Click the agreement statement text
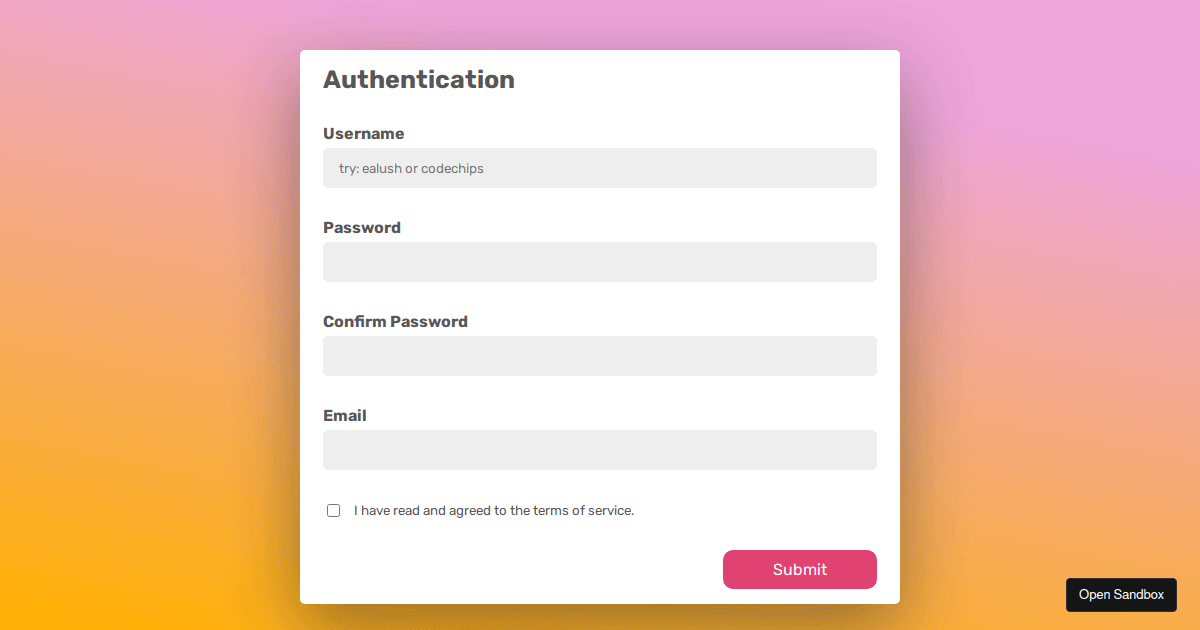 pos(494,510)
